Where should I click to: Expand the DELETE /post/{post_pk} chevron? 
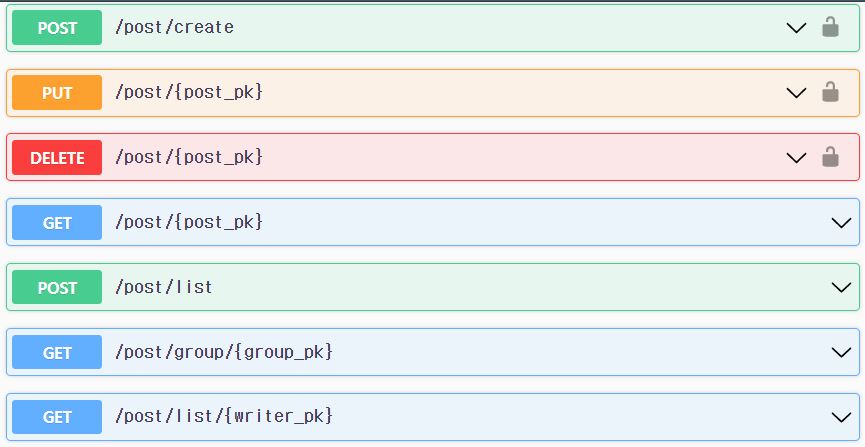[796, 158]
